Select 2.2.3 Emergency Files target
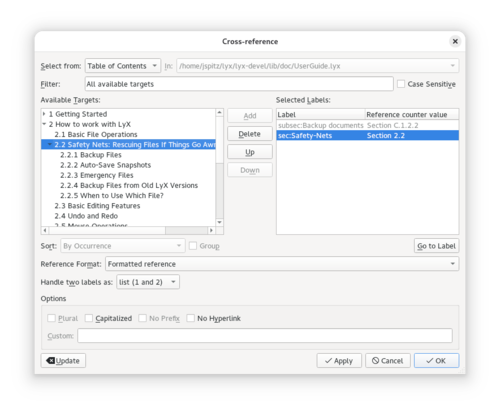 point(97,175)
